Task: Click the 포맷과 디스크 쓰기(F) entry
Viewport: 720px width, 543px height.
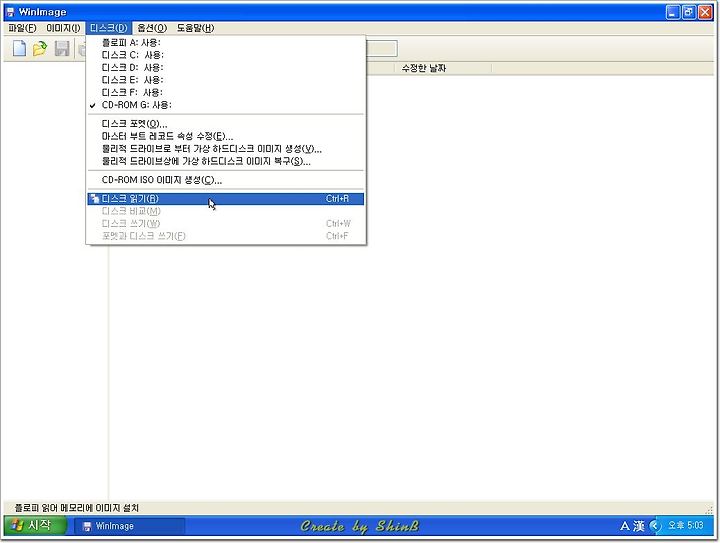Action: coord(225,236)
